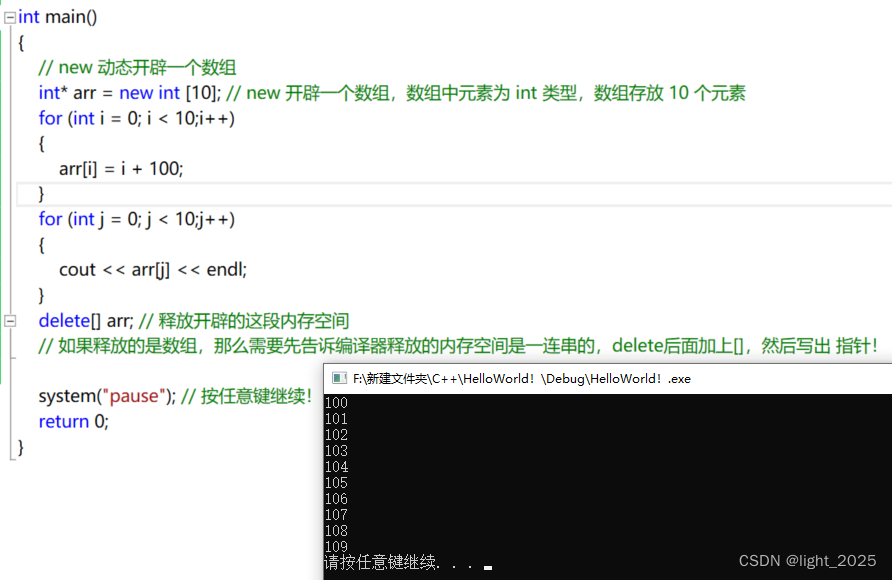This screenshot has height=580, width=892.
Task: Click console output line '109'
Action: pyautogui.click(x=336, y=546)
